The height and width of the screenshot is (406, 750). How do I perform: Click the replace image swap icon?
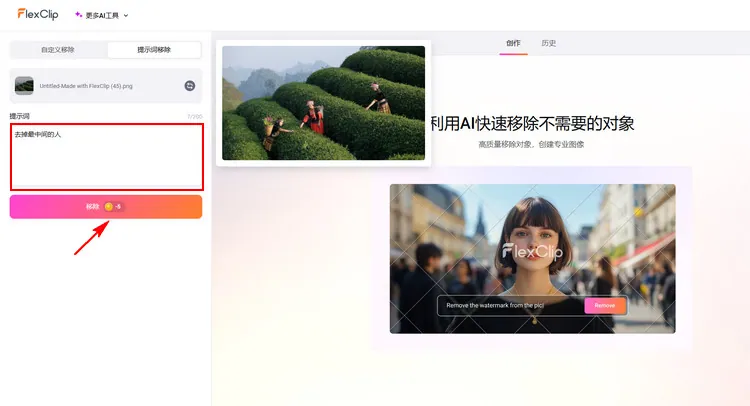pos(190,86)
